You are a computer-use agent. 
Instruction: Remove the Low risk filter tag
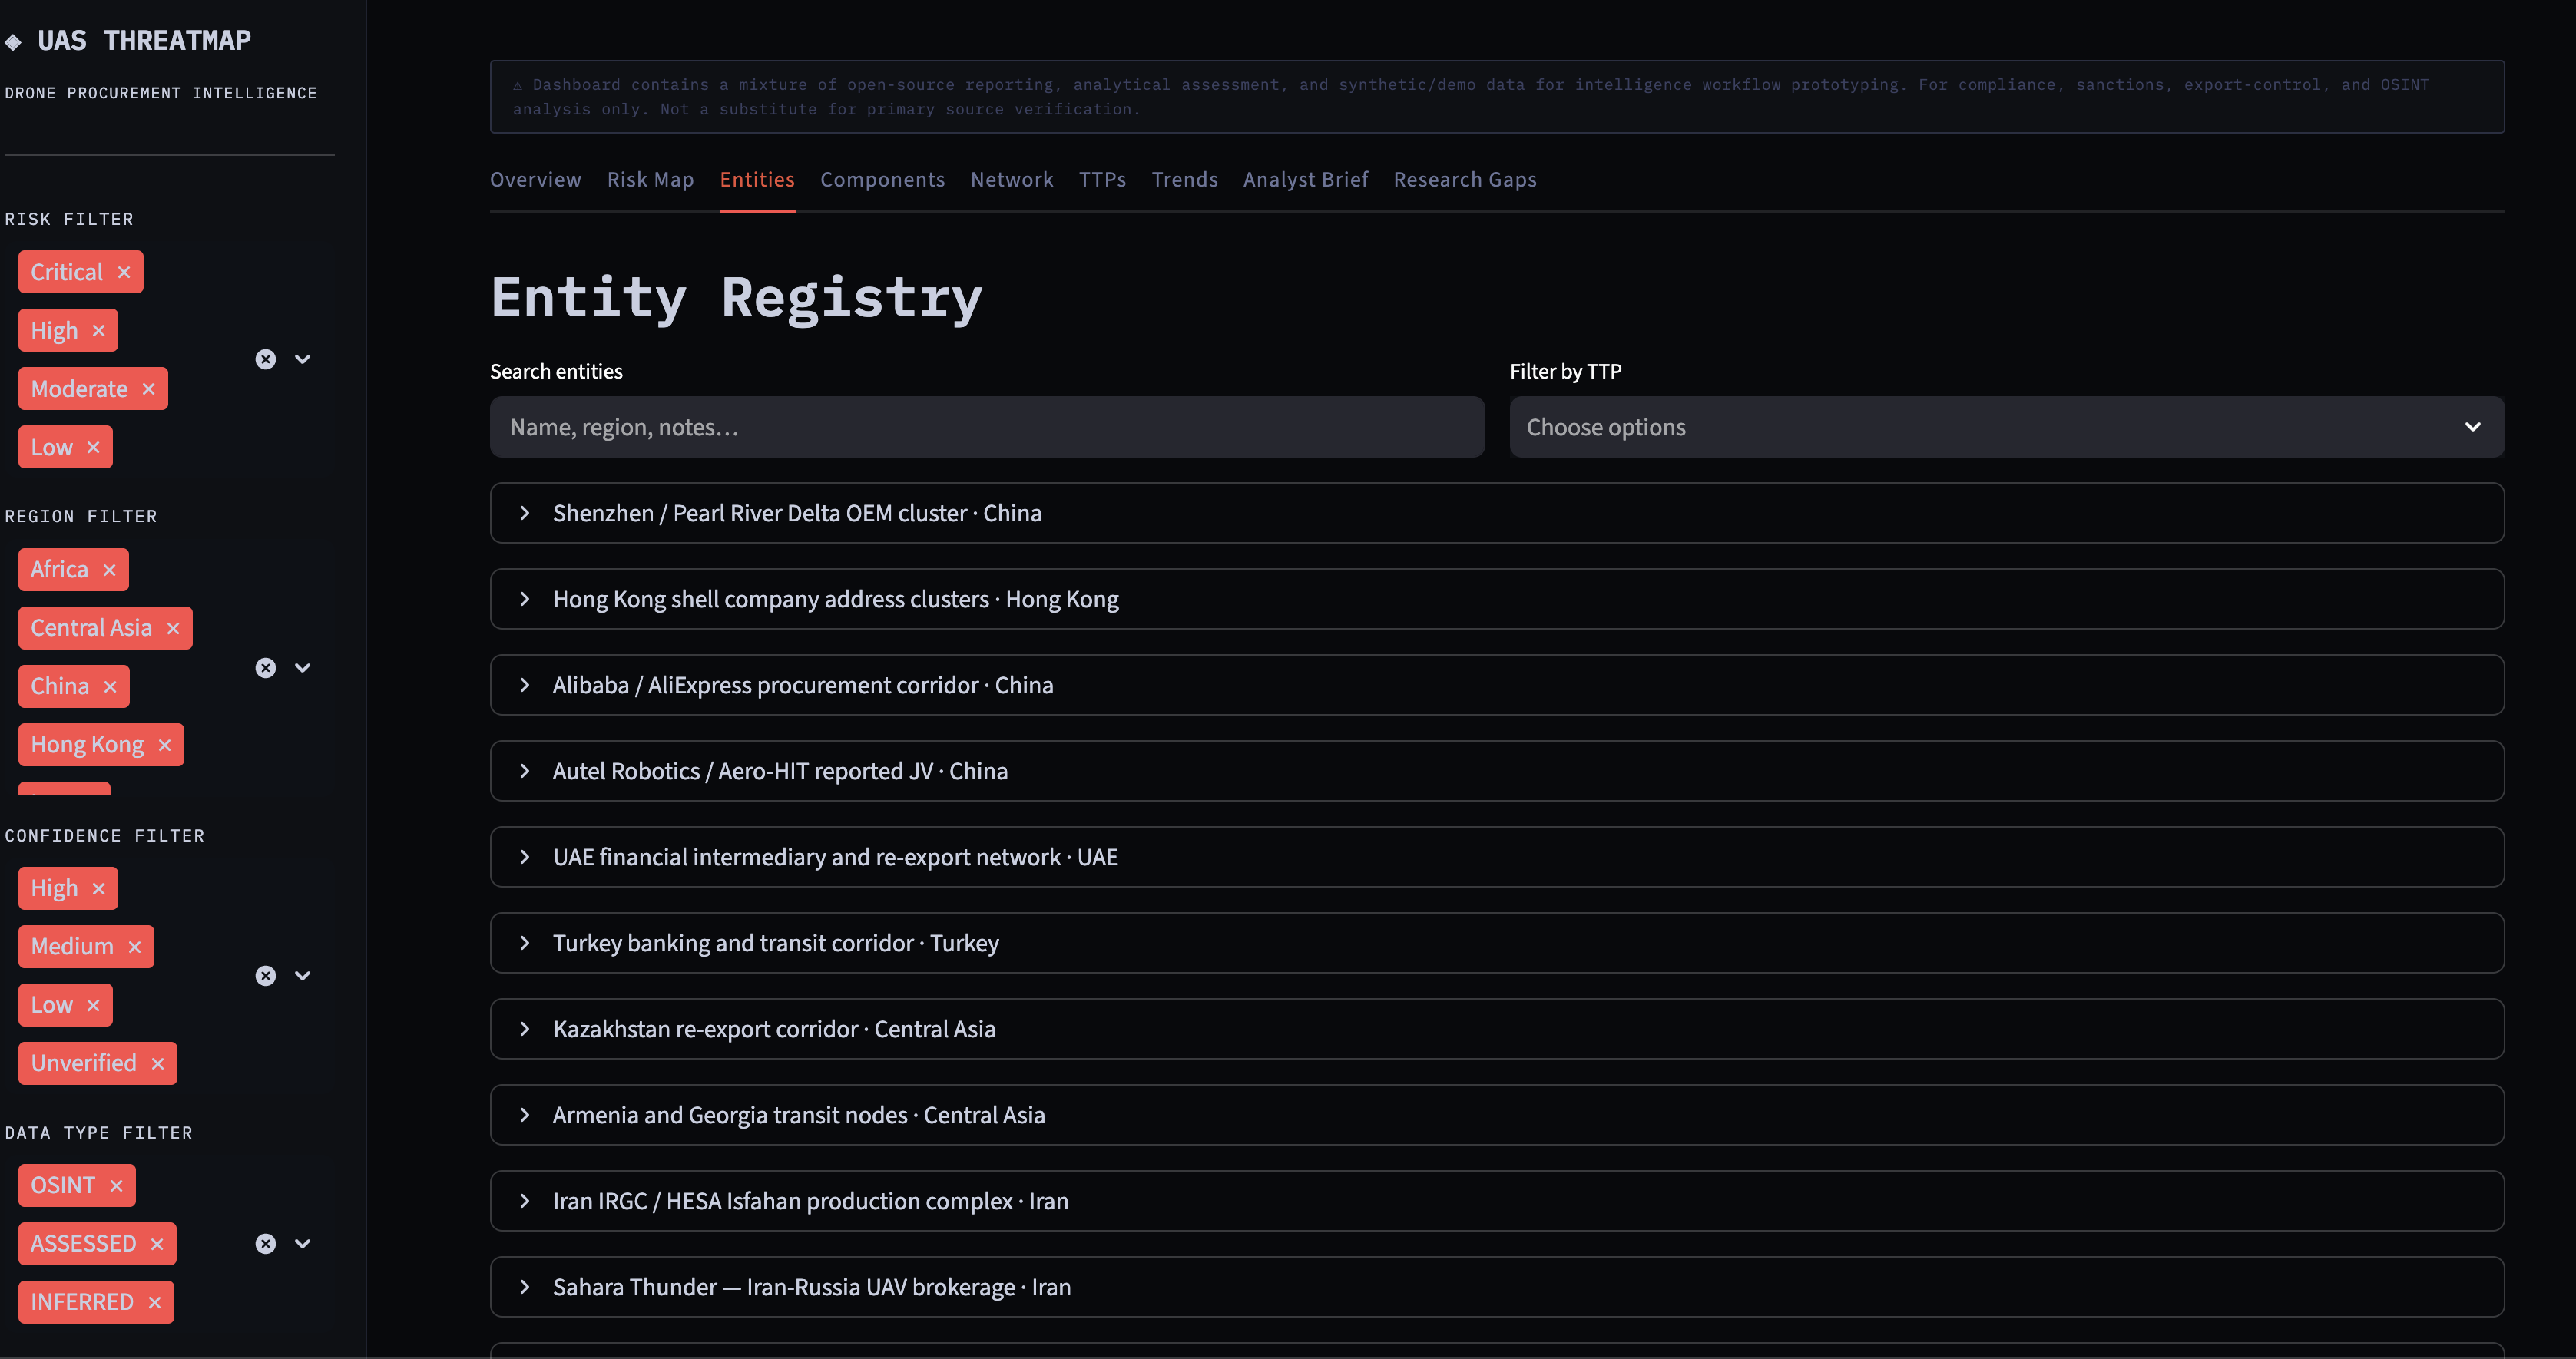(93, 447)
